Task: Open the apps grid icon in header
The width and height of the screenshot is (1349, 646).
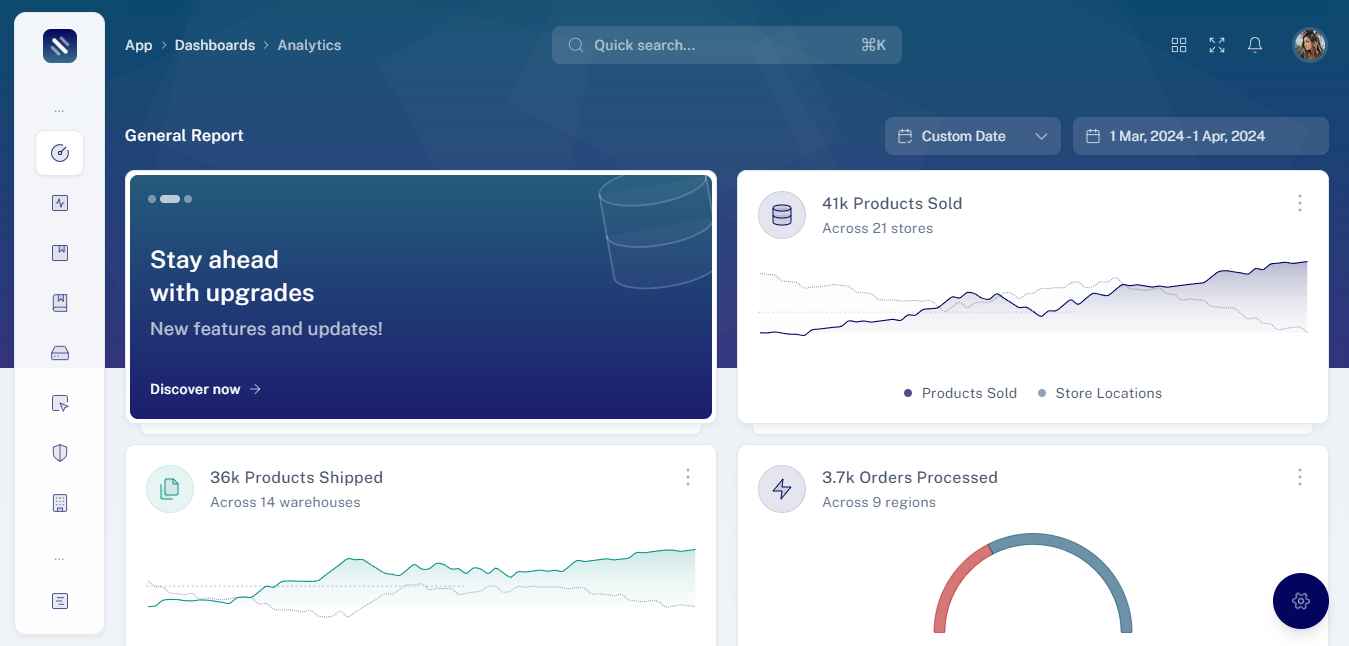Action: coord(1178,45)
